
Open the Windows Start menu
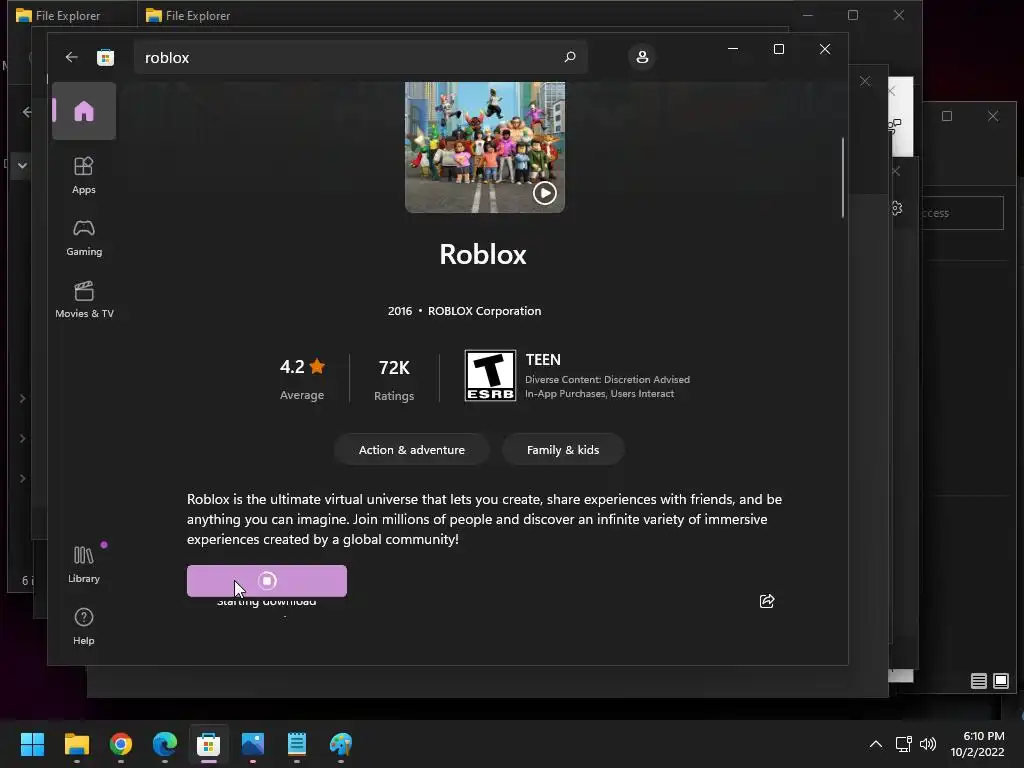[x=32, y=744]
